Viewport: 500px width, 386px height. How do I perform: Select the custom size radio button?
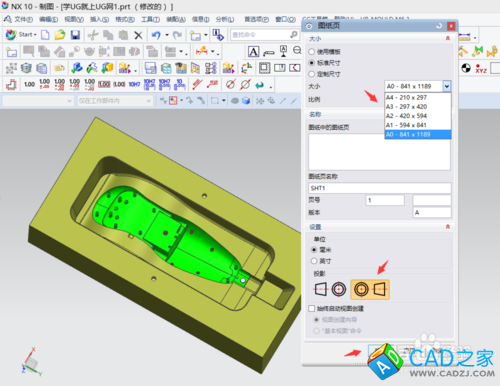coord(312,74)
